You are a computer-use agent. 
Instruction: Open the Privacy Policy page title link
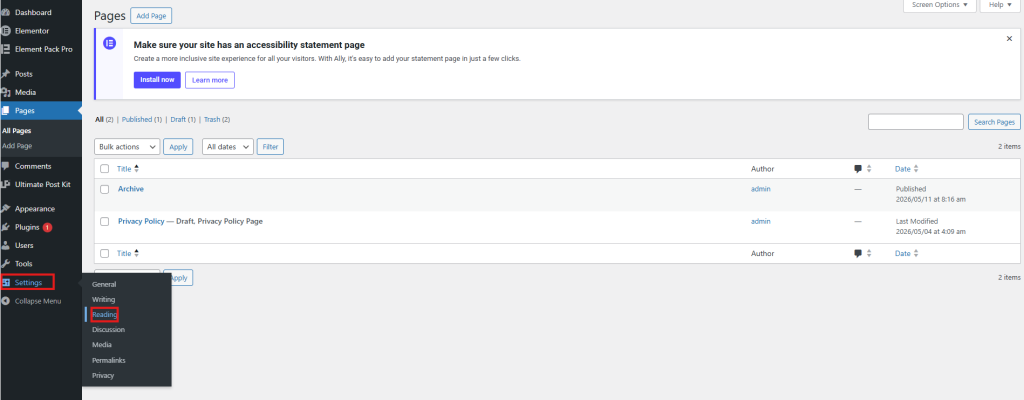point(141,222)
